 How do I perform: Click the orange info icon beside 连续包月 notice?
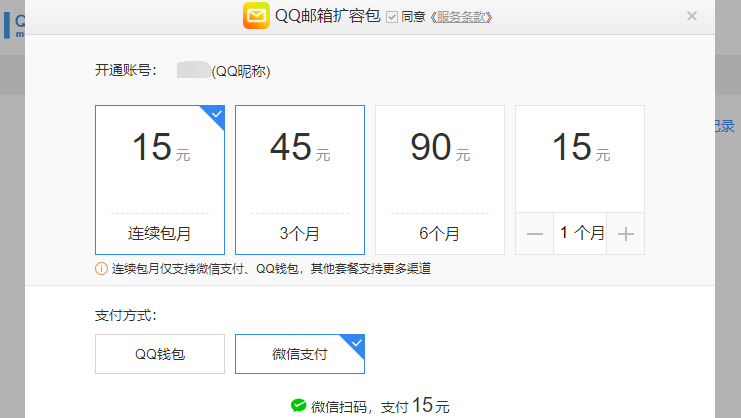(x=101, y=269)
